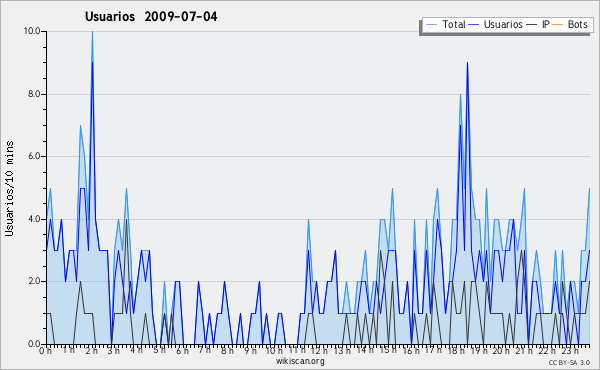
Task: Click the y-axis label "Usuarios/10 mins"
Action: [9, 188]
